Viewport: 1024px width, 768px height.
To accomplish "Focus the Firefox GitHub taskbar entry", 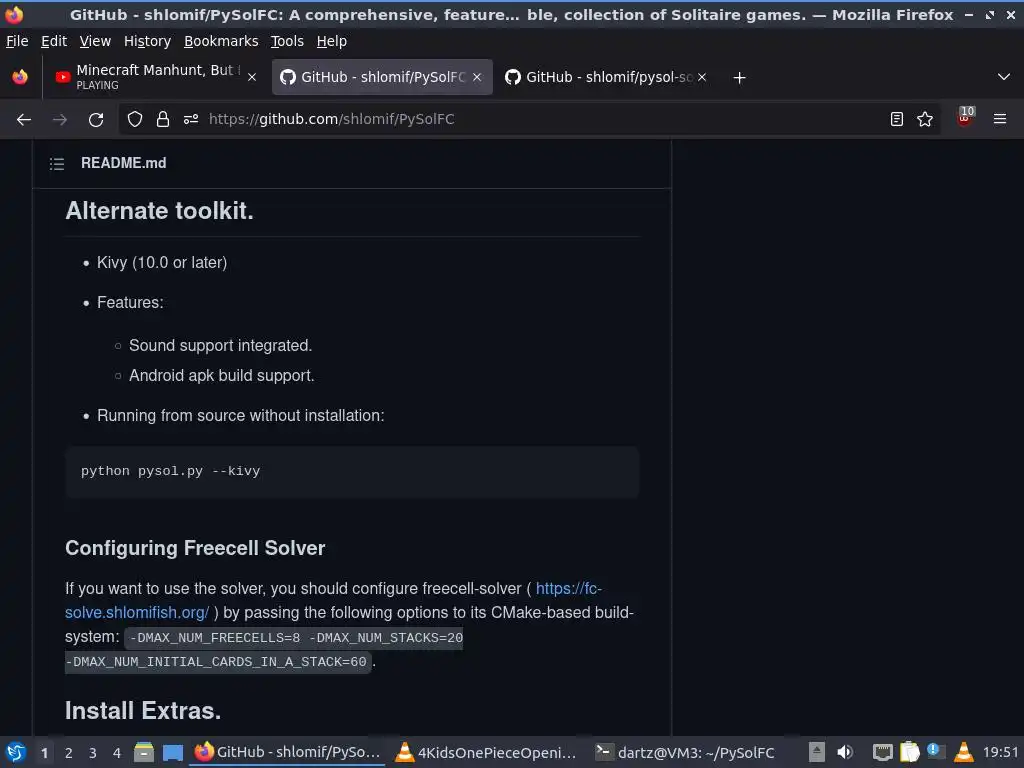I will (x=287, y=752).
